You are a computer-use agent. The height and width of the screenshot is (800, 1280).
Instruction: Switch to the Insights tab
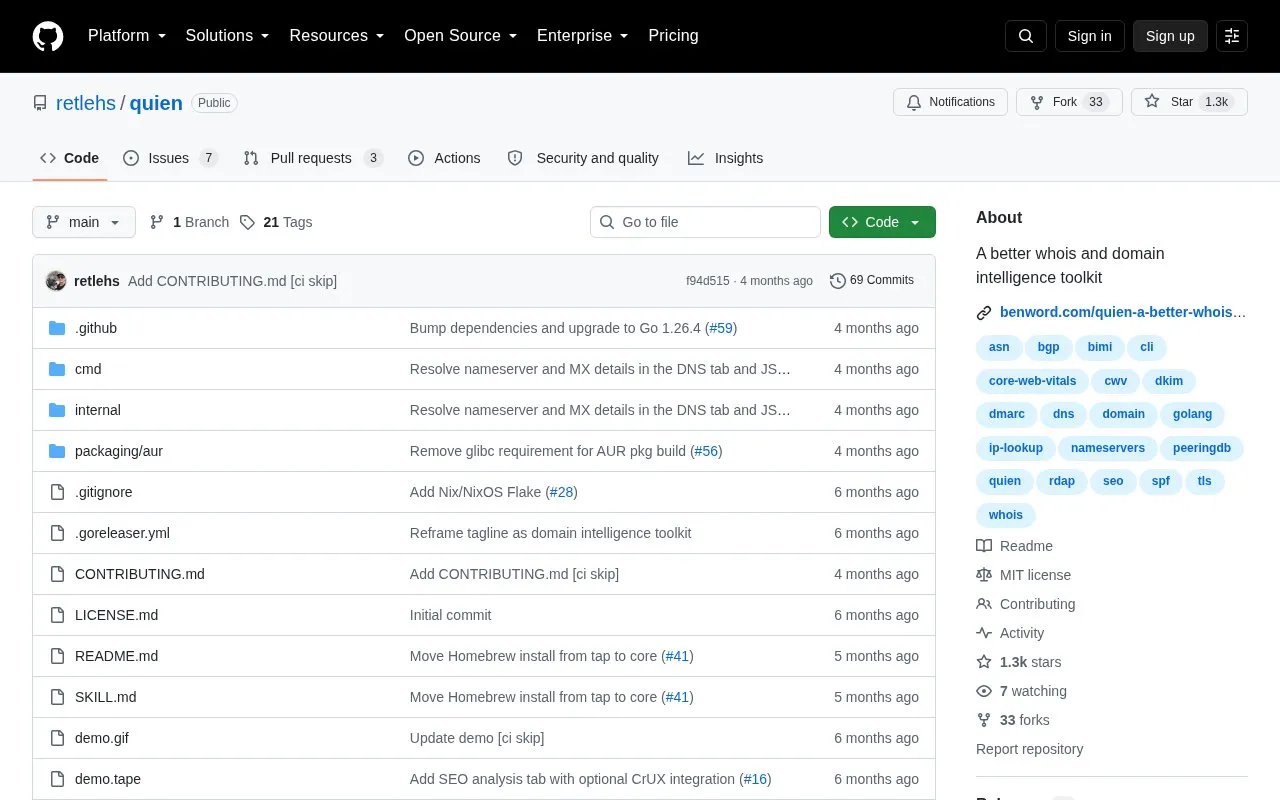(x=725, y=158)
